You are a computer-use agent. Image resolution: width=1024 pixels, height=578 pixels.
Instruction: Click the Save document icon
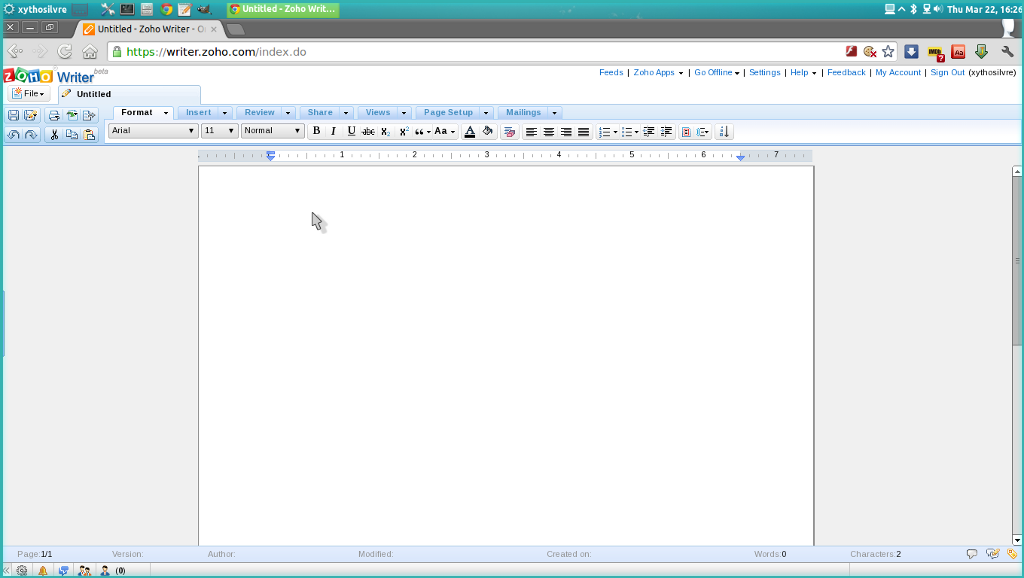pyautogui.click(x=13, y=116)
